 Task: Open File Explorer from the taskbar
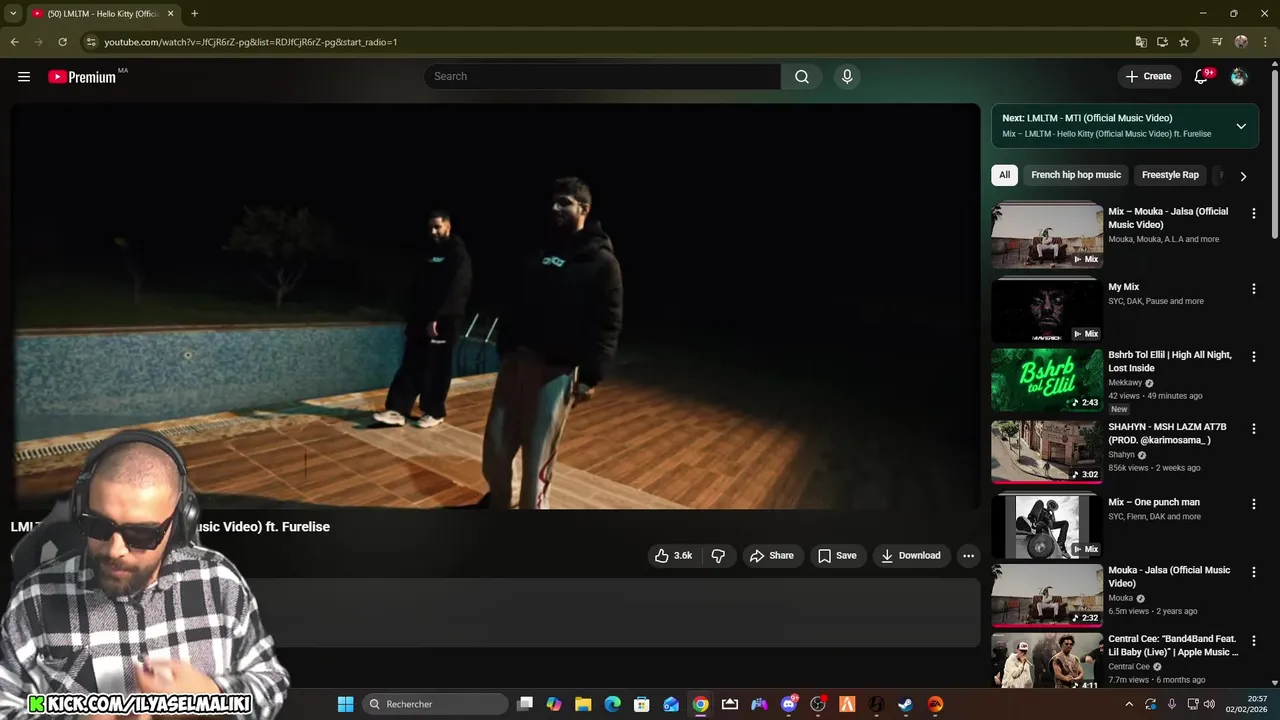[583, 704]
